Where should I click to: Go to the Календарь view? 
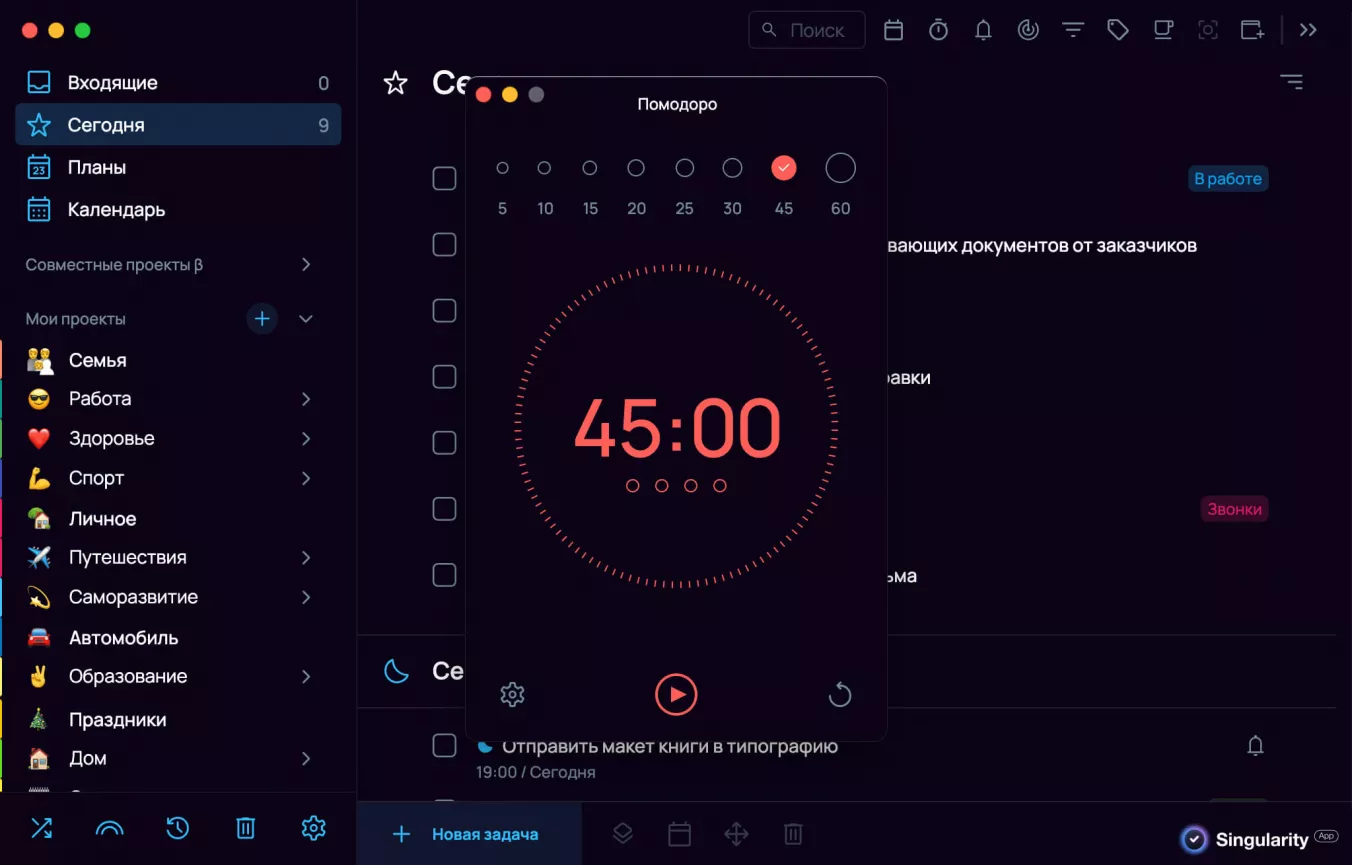pos(116,210)
